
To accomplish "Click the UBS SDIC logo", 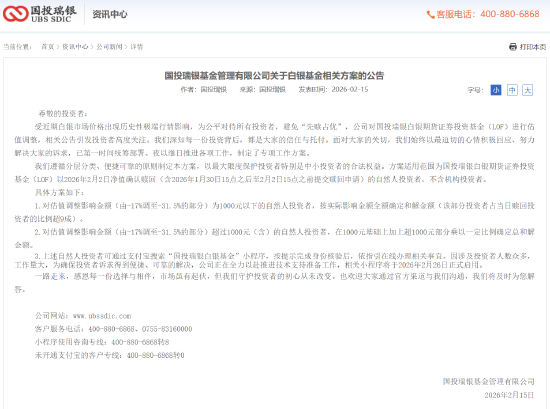I will pos(40,14).
